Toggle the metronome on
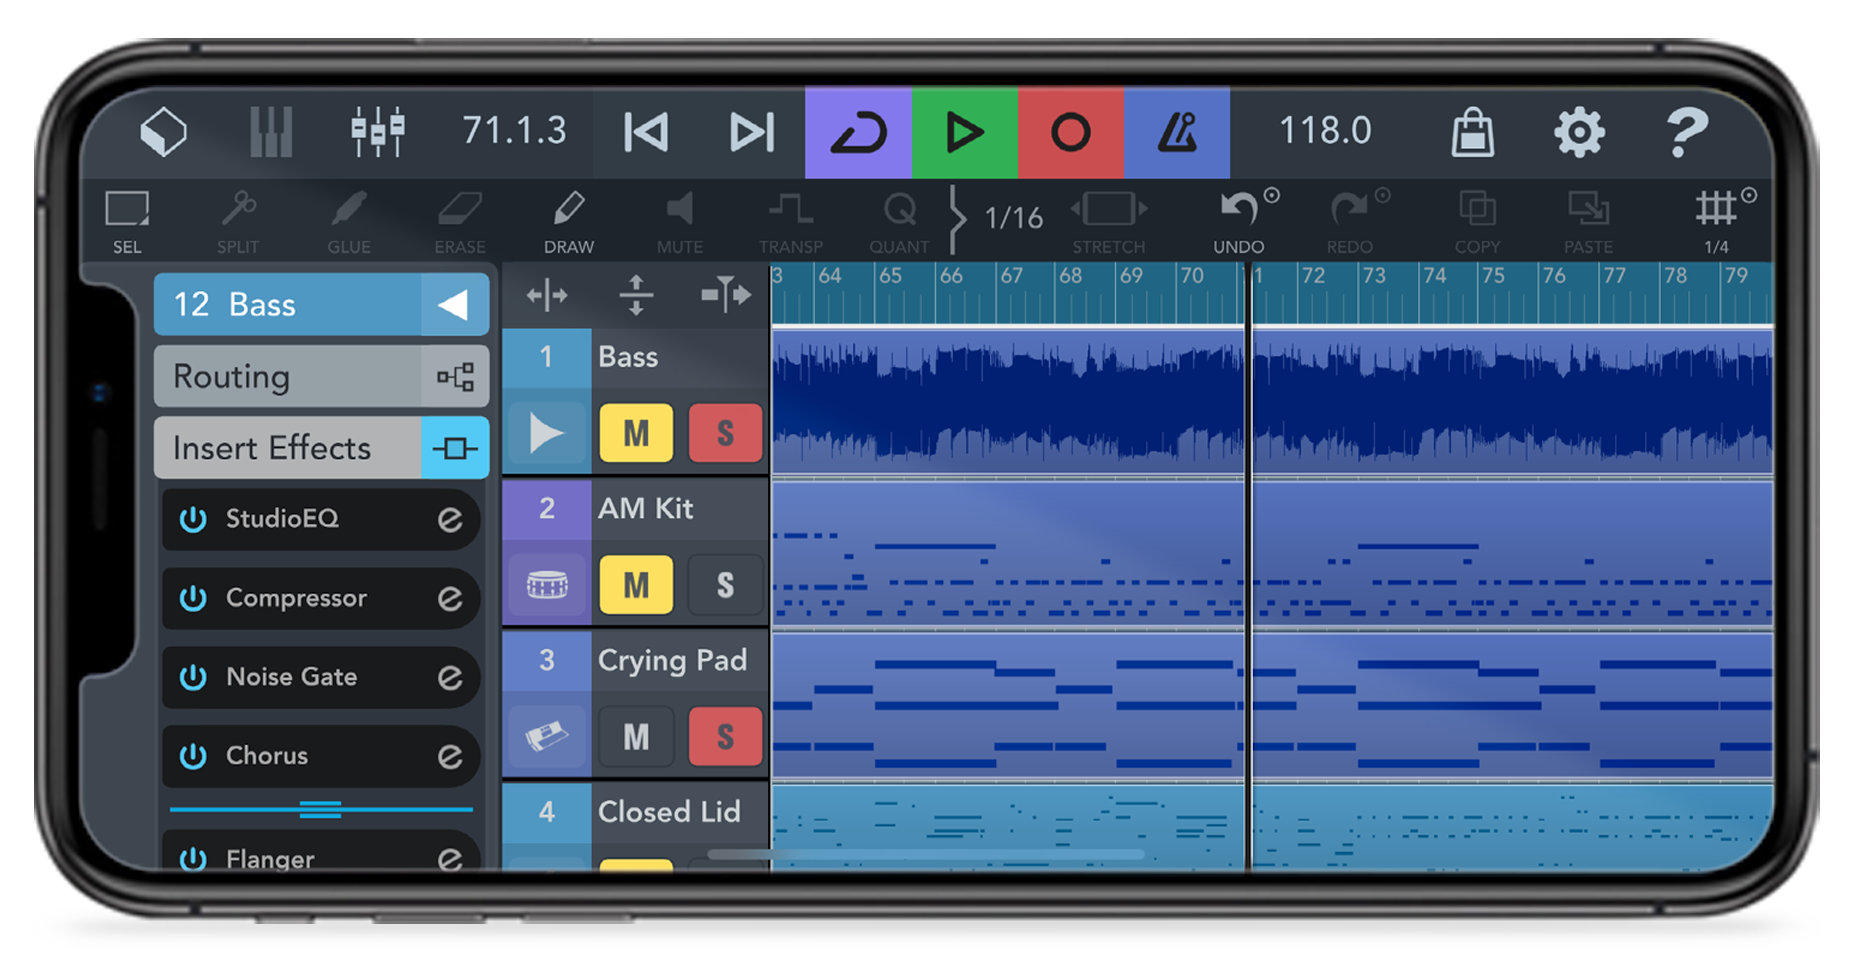1862x957 pixels. 1176,130
